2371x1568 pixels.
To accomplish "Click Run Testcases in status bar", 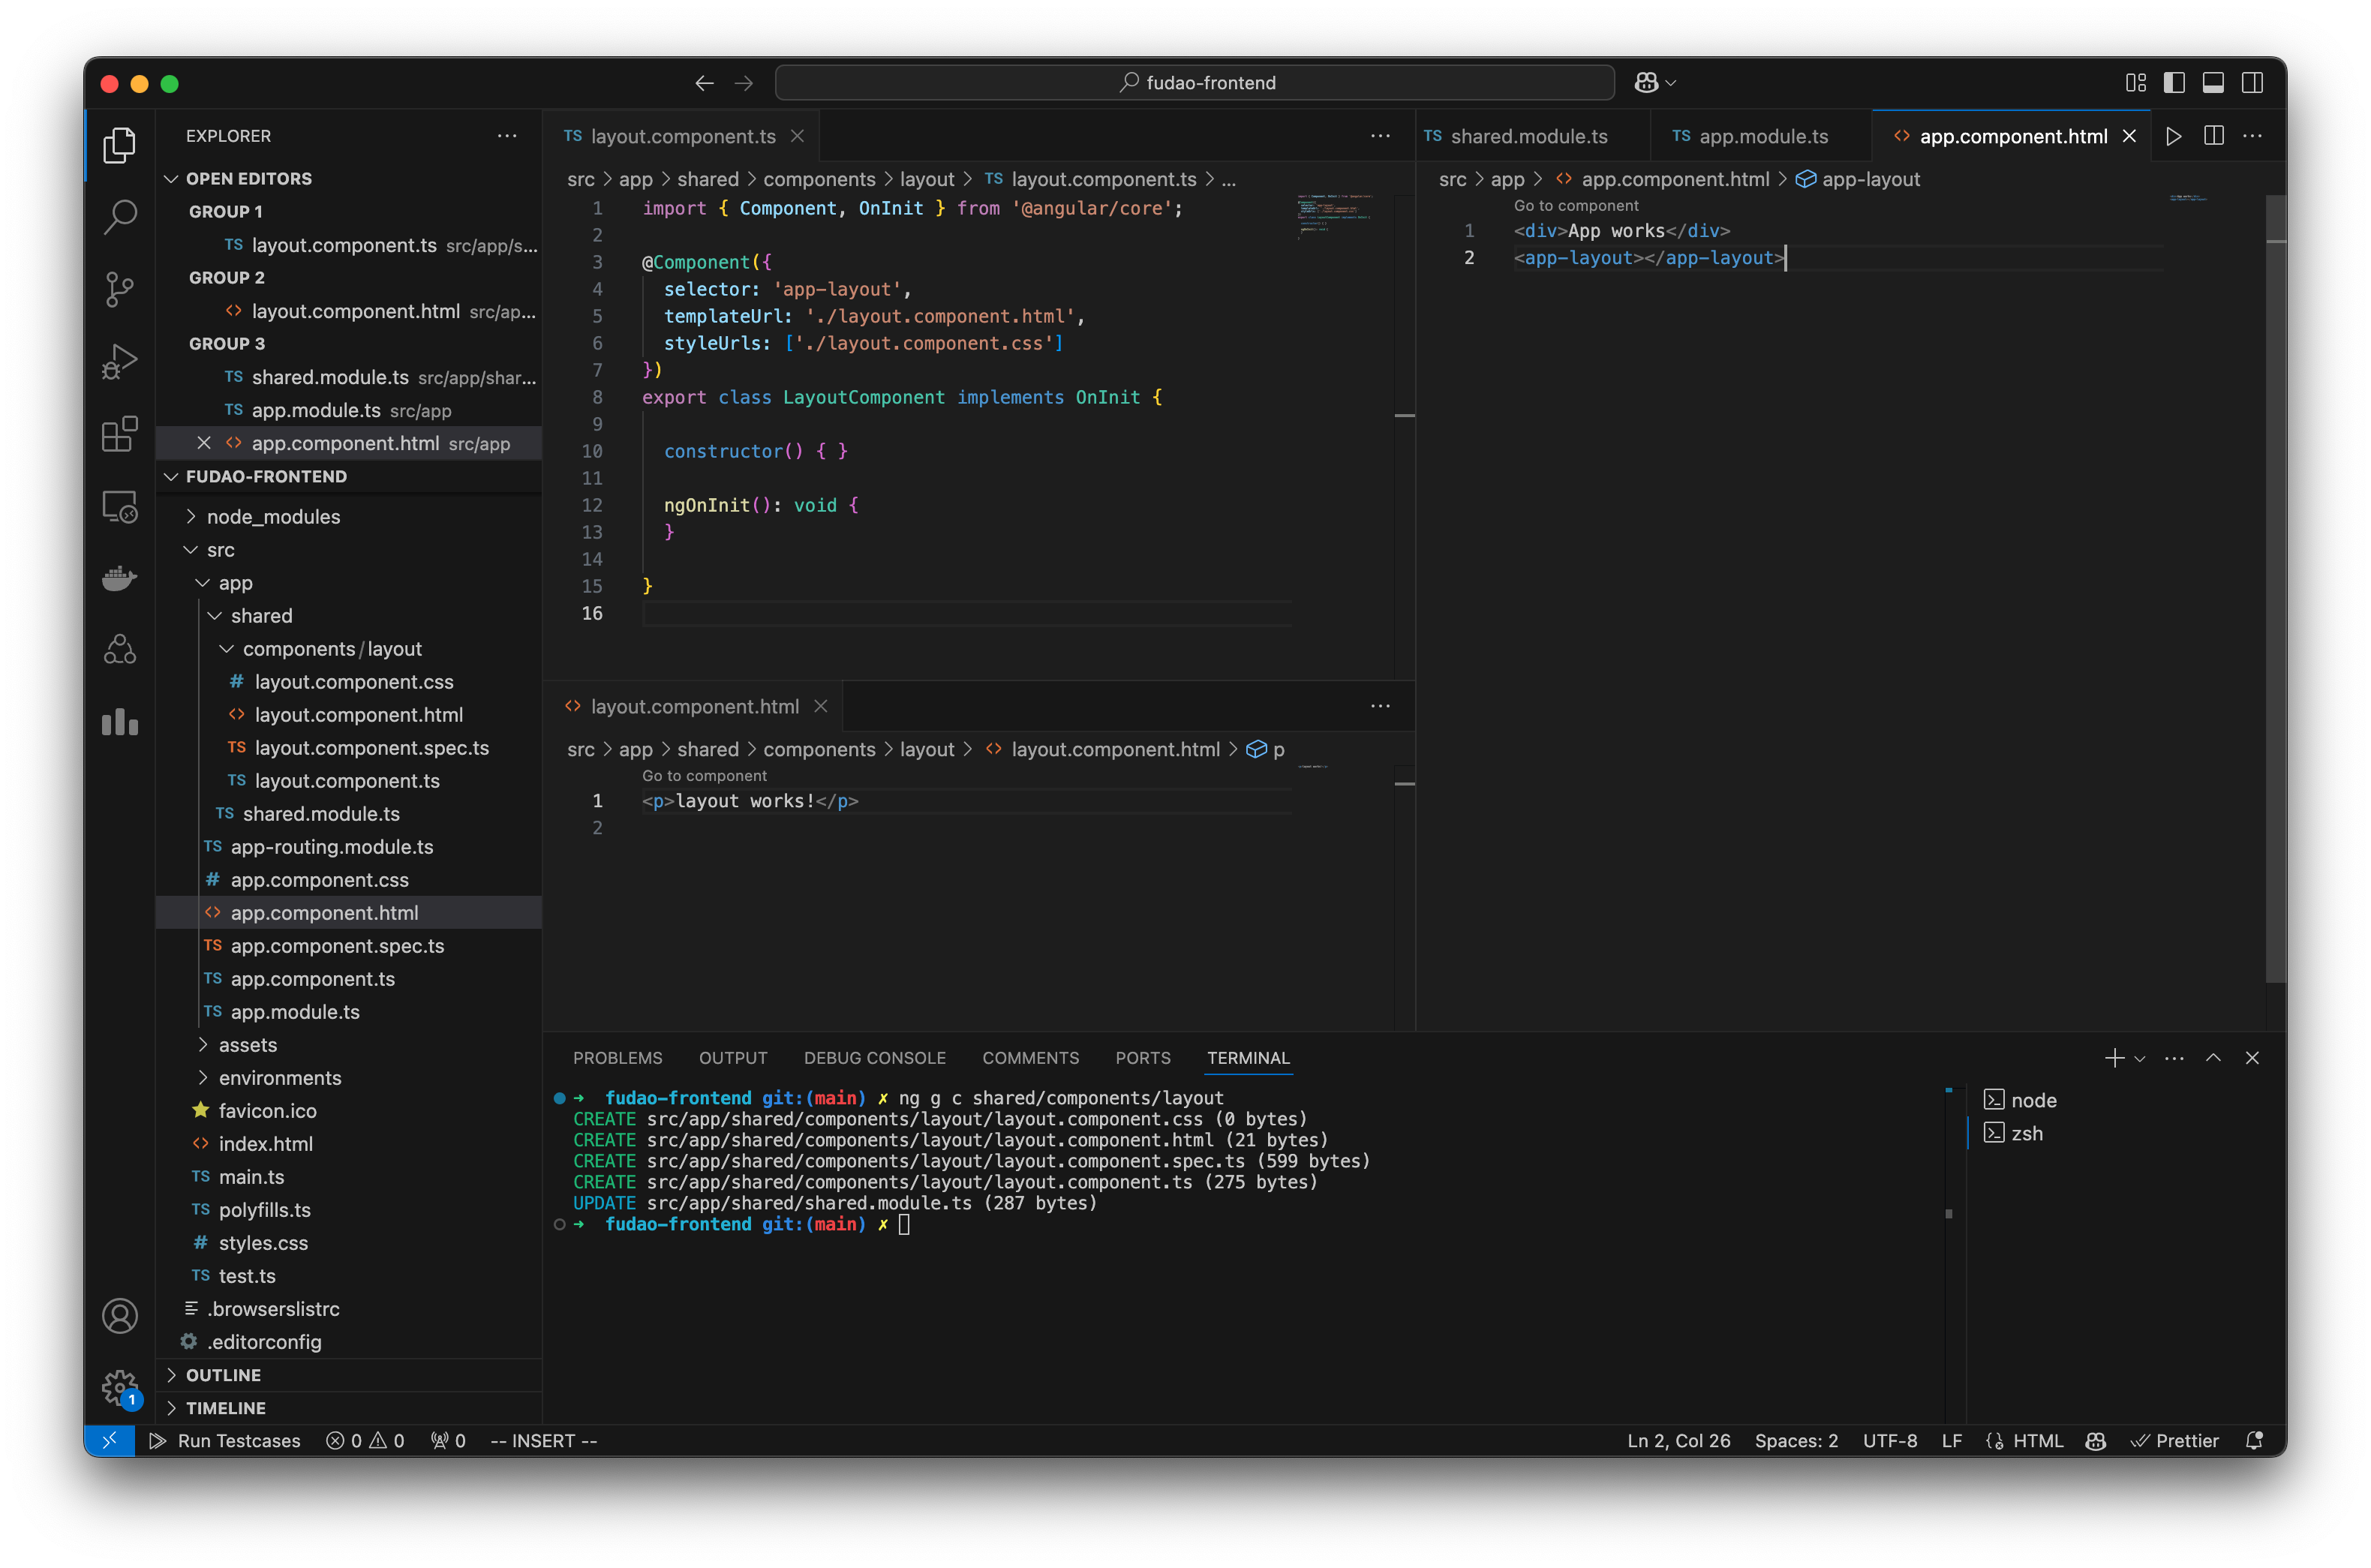I will (226, 1440).
